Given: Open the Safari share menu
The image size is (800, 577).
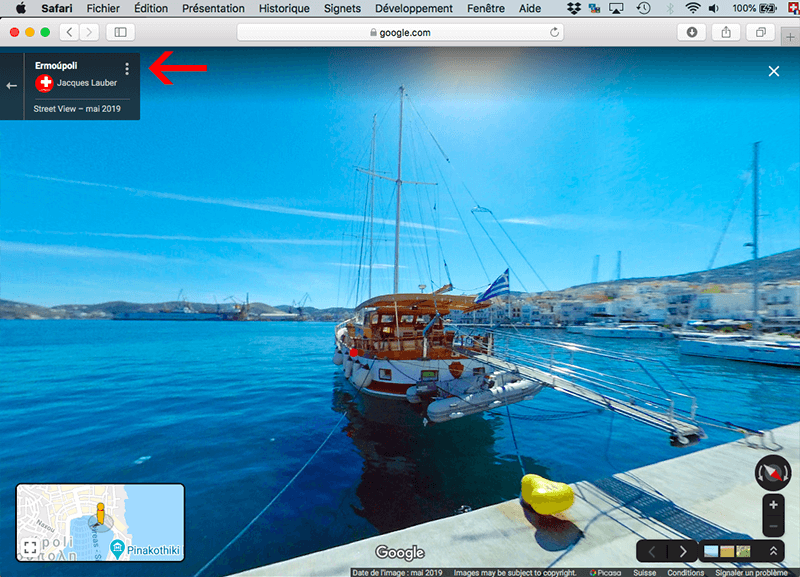Looking at the screenshot, I should 726,32.
